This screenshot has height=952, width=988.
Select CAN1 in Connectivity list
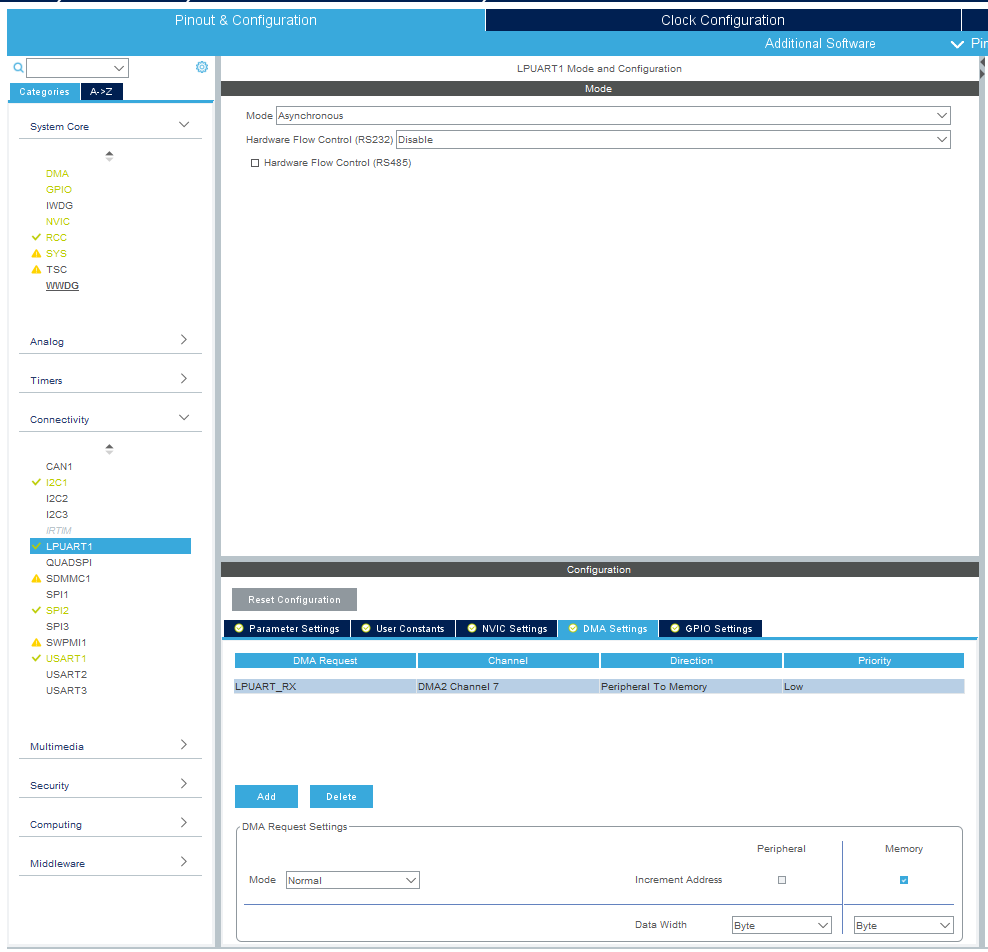click(59, 466)
